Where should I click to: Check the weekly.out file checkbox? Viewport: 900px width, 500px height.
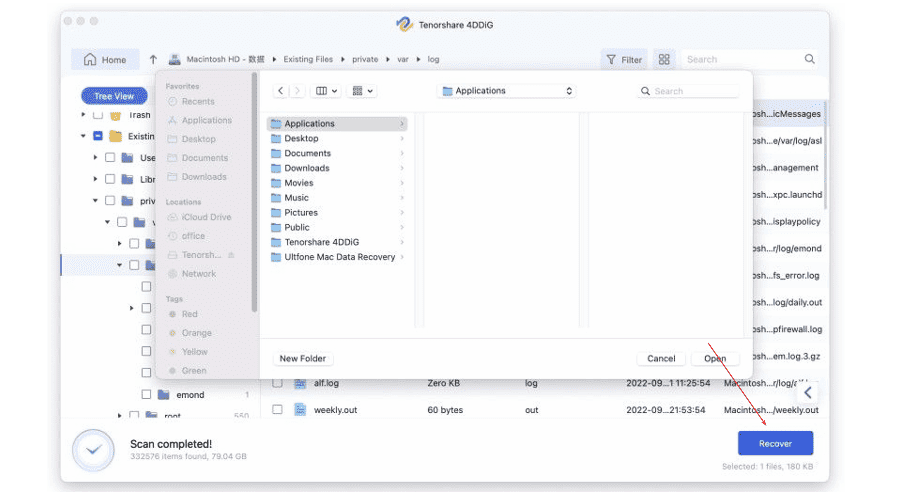[x=277, y=410]
